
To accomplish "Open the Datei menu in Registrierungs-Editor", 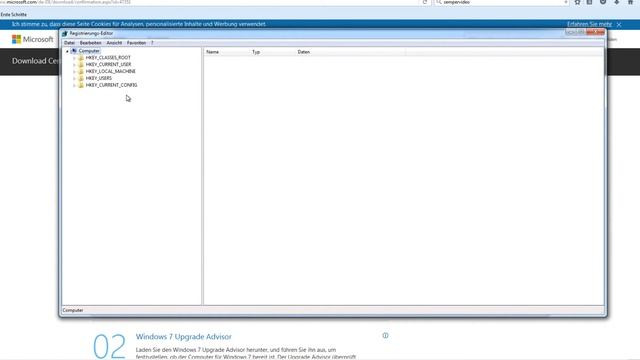I will 69,43.
